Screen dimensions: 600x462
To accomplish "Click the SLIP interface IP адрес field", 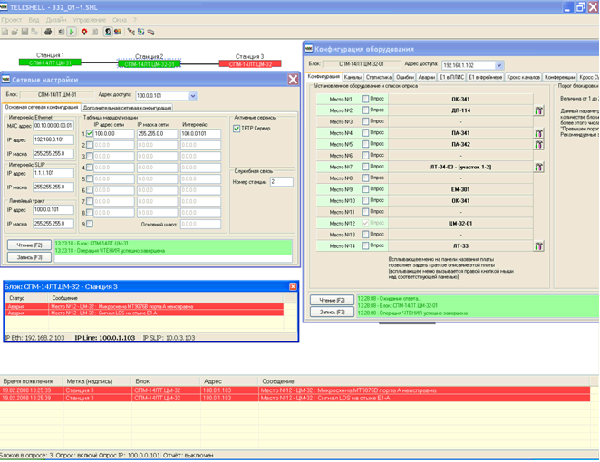I will tap(53, 173).
